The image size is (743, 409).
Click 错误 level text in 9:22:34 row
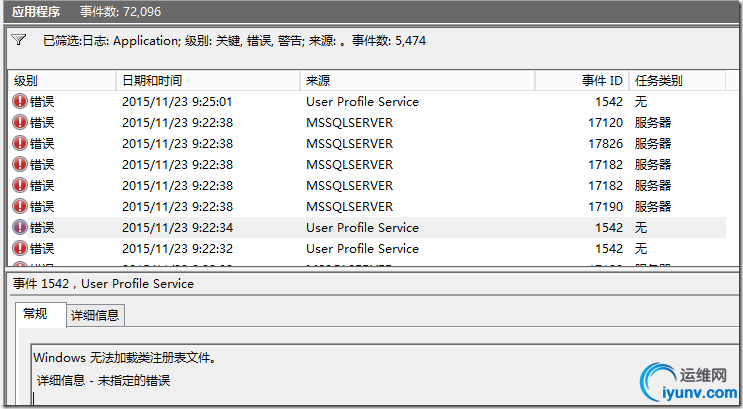(x=42, y=227)
